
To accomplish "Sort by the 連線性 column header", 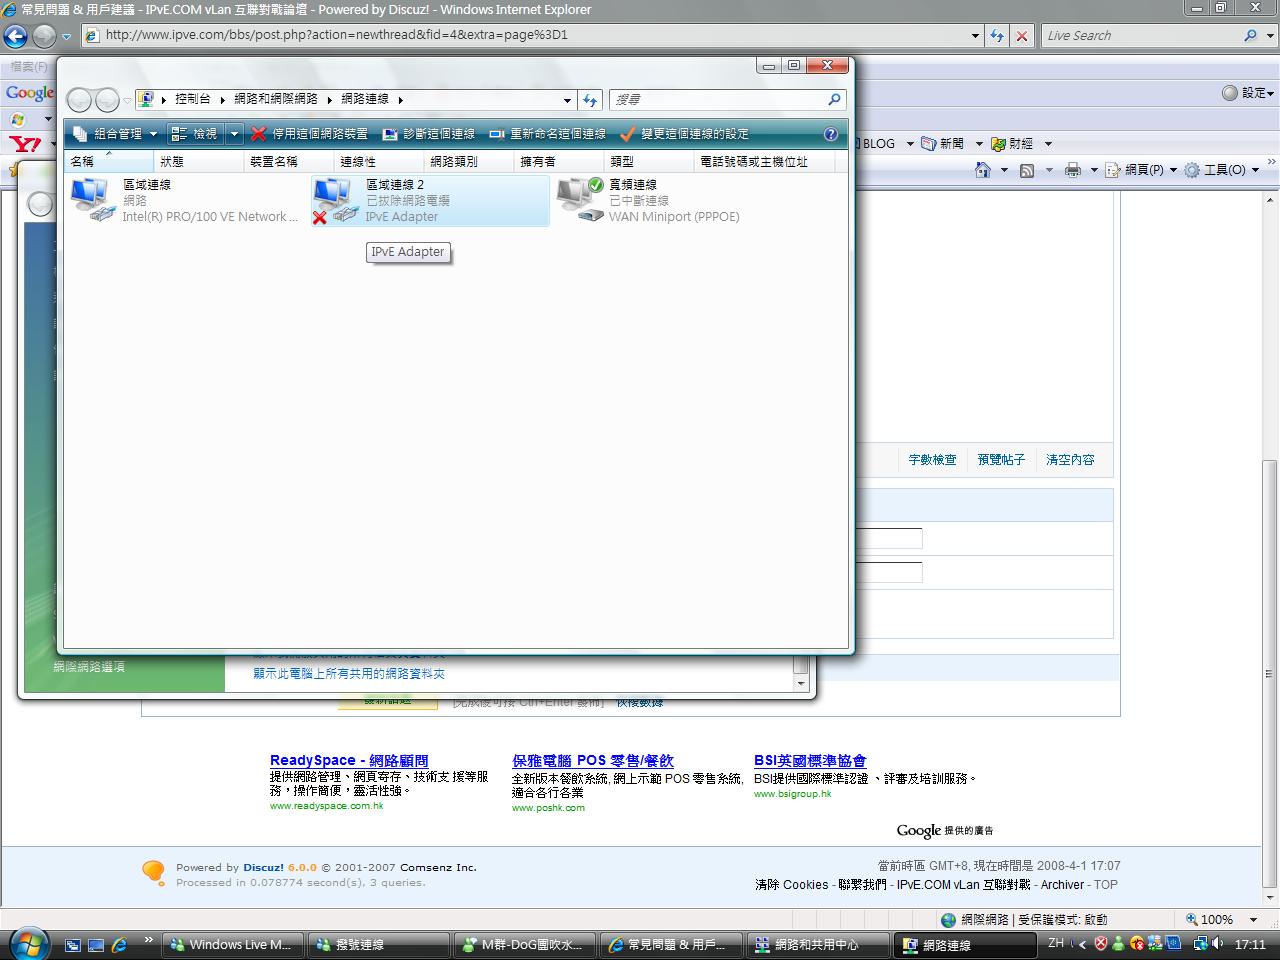I will coord(379,161).
